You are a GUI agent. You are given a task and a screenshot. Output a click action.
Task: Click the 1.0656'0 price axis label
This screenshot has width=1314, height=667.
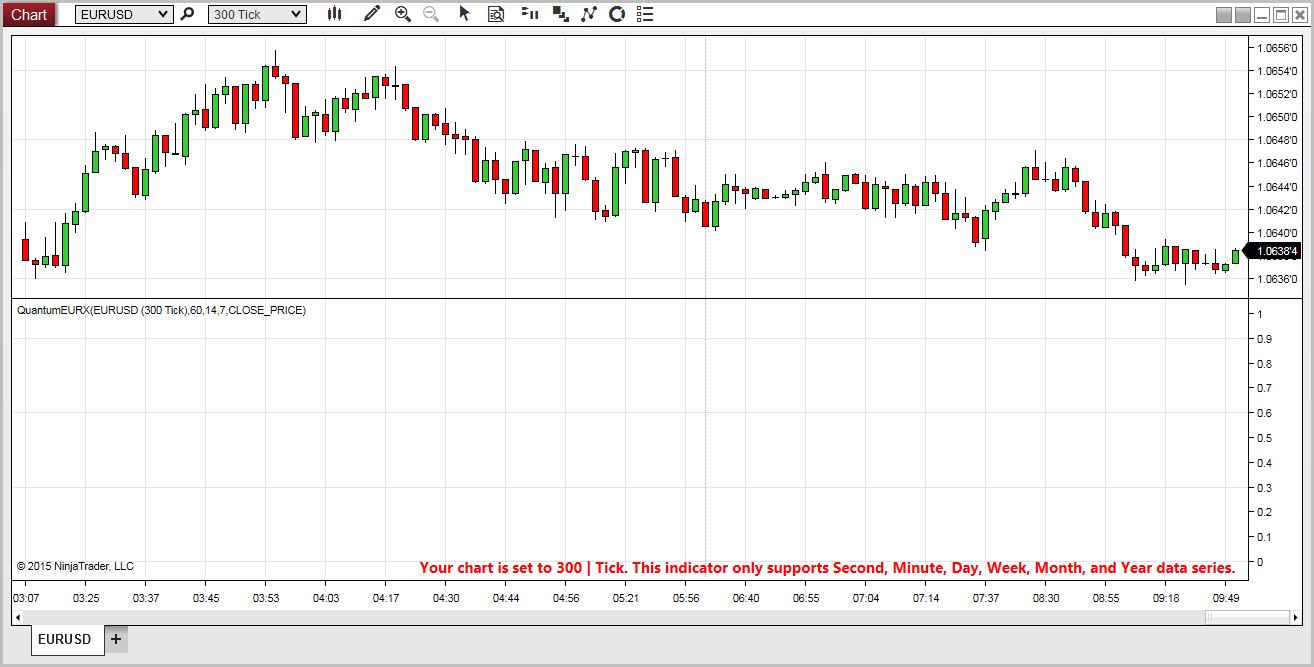point(1276,48)
